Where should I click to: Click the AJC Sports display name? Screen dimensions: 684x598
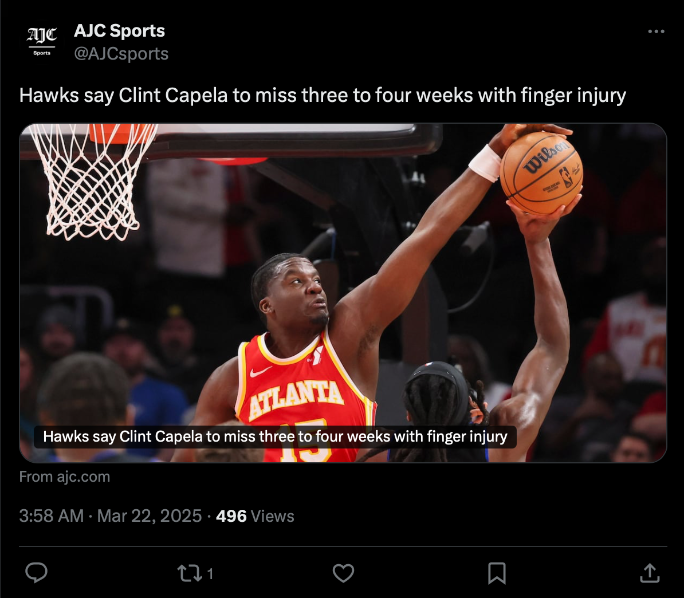(x=120, y=31)
